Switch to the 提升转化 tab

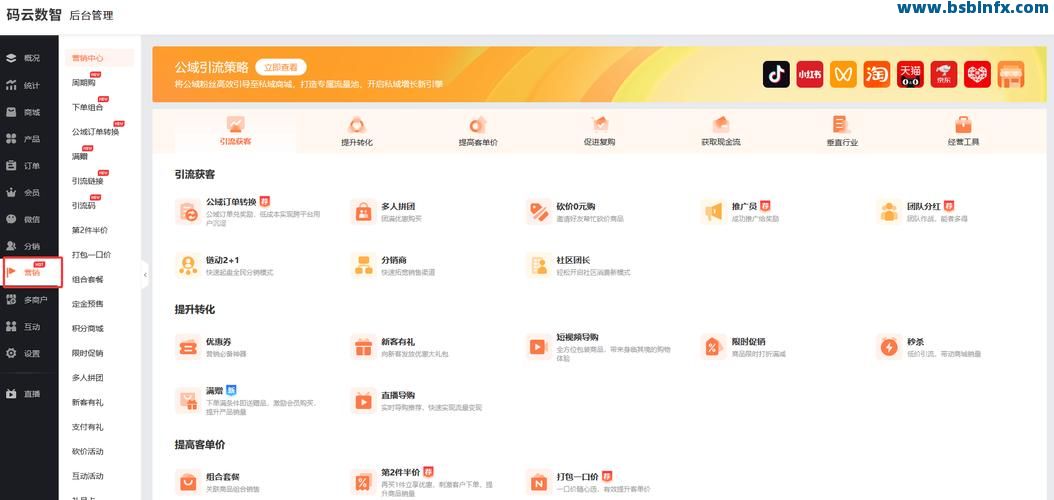[x=357, y=132]
